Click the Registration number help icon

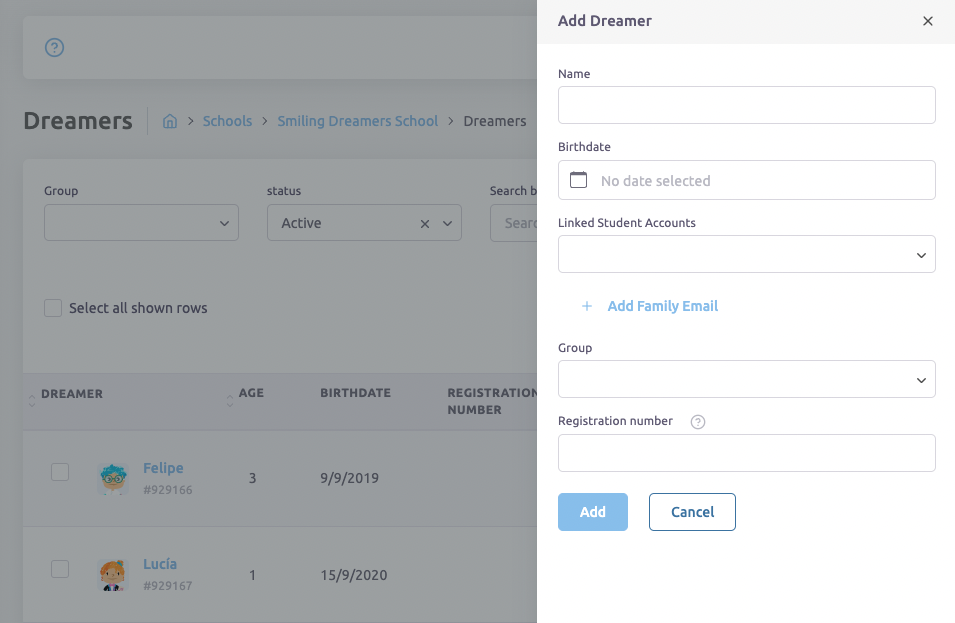click(698, 422)
